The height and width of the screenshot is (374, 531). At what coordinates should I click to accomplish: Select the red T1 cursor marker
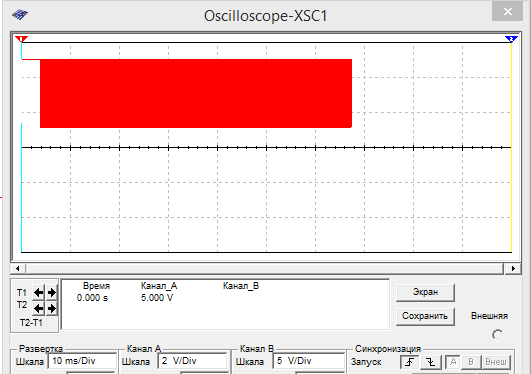pos(21,39)
